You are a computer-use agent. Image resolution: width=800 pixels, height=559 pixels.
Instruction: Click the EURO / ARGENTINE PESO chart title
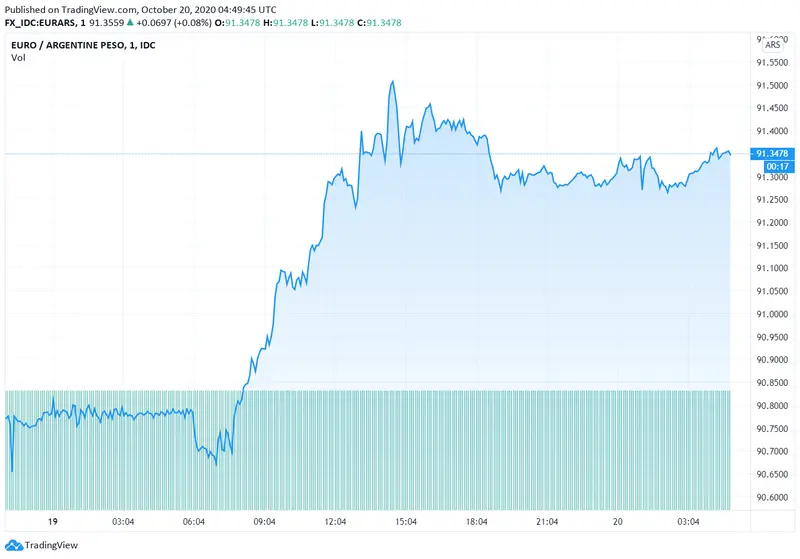[75, 45]
